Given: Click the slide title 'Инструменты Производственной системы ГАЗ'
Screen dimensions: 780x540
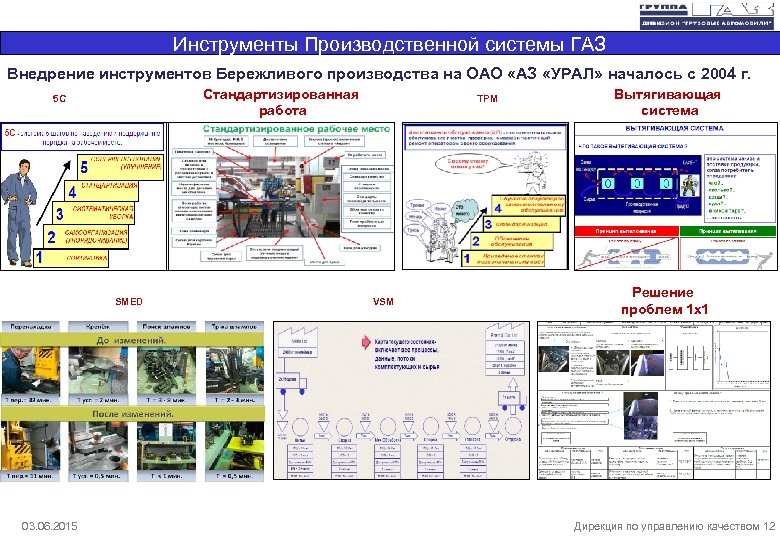Looking at the screenshot, I should click(x=389, y=44).
